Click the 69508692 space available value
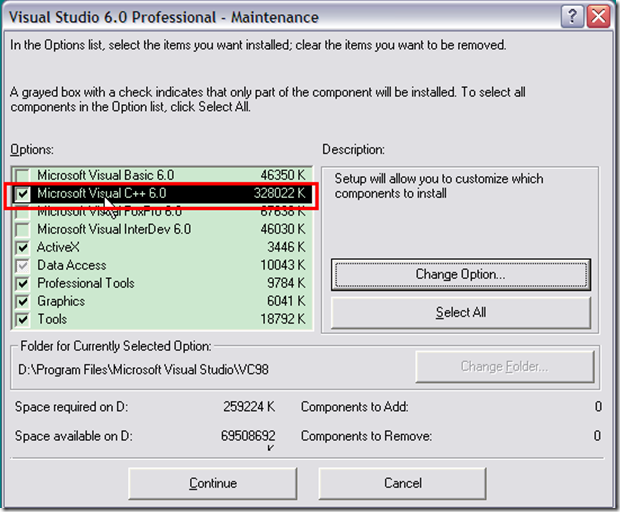 [x=248, y=436]
